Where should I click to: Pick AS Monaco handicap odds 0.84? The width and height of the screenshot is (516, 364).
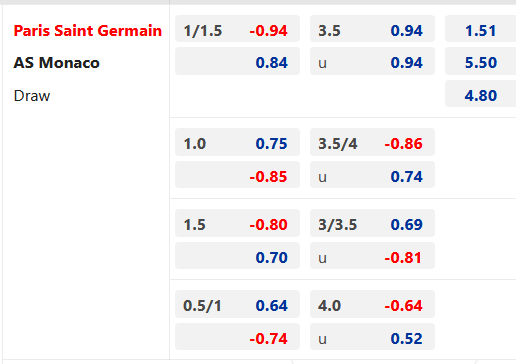coord(237,61)
